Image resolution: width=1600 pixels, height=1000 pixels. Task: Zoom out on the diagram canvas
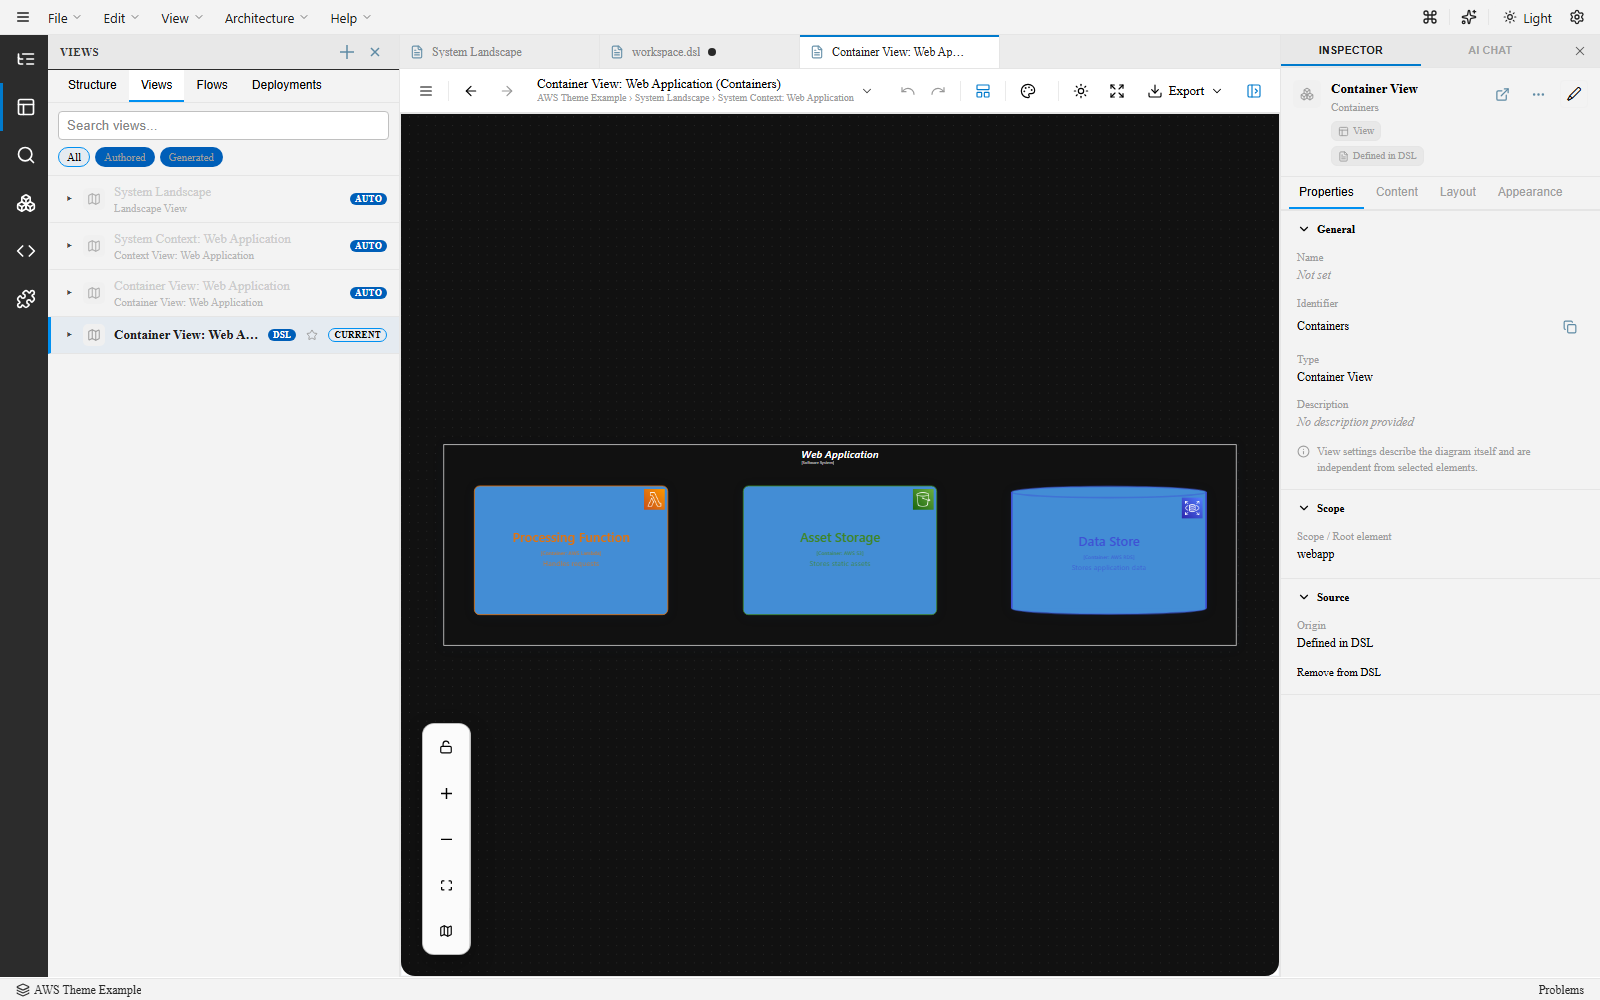446,839
